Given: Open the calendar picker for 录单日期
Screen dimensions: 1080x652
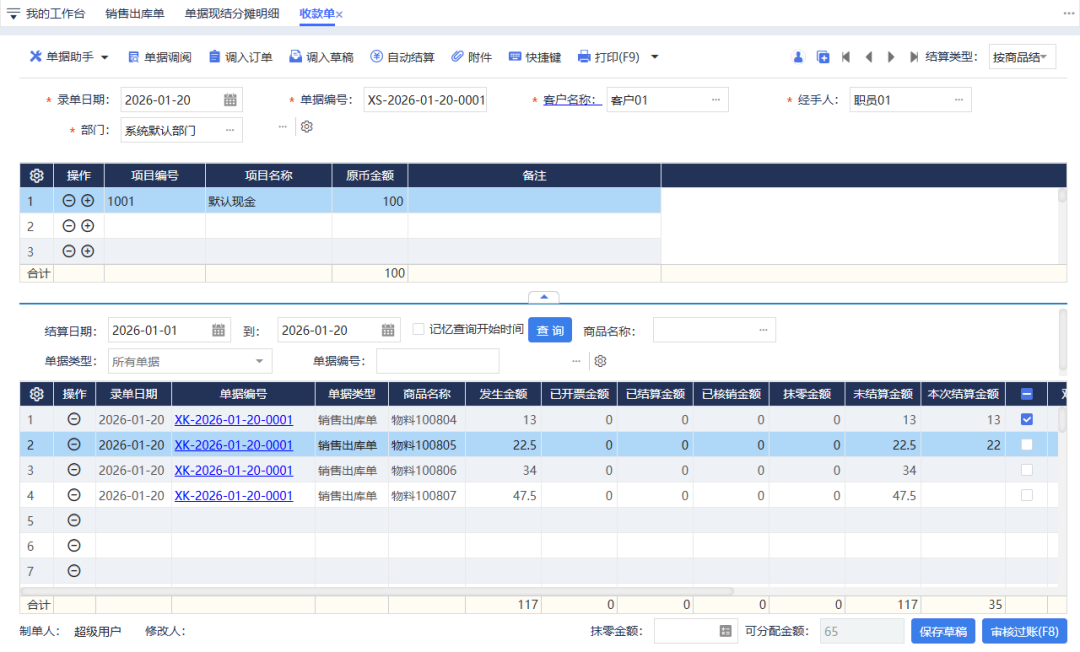Looking at the screenshot, I should point(229,99).
